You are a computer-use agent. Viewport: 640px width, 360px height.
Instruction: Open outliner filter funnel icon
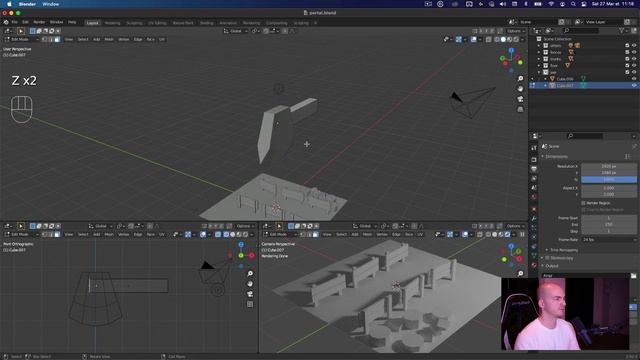click(x=622, y=31)
